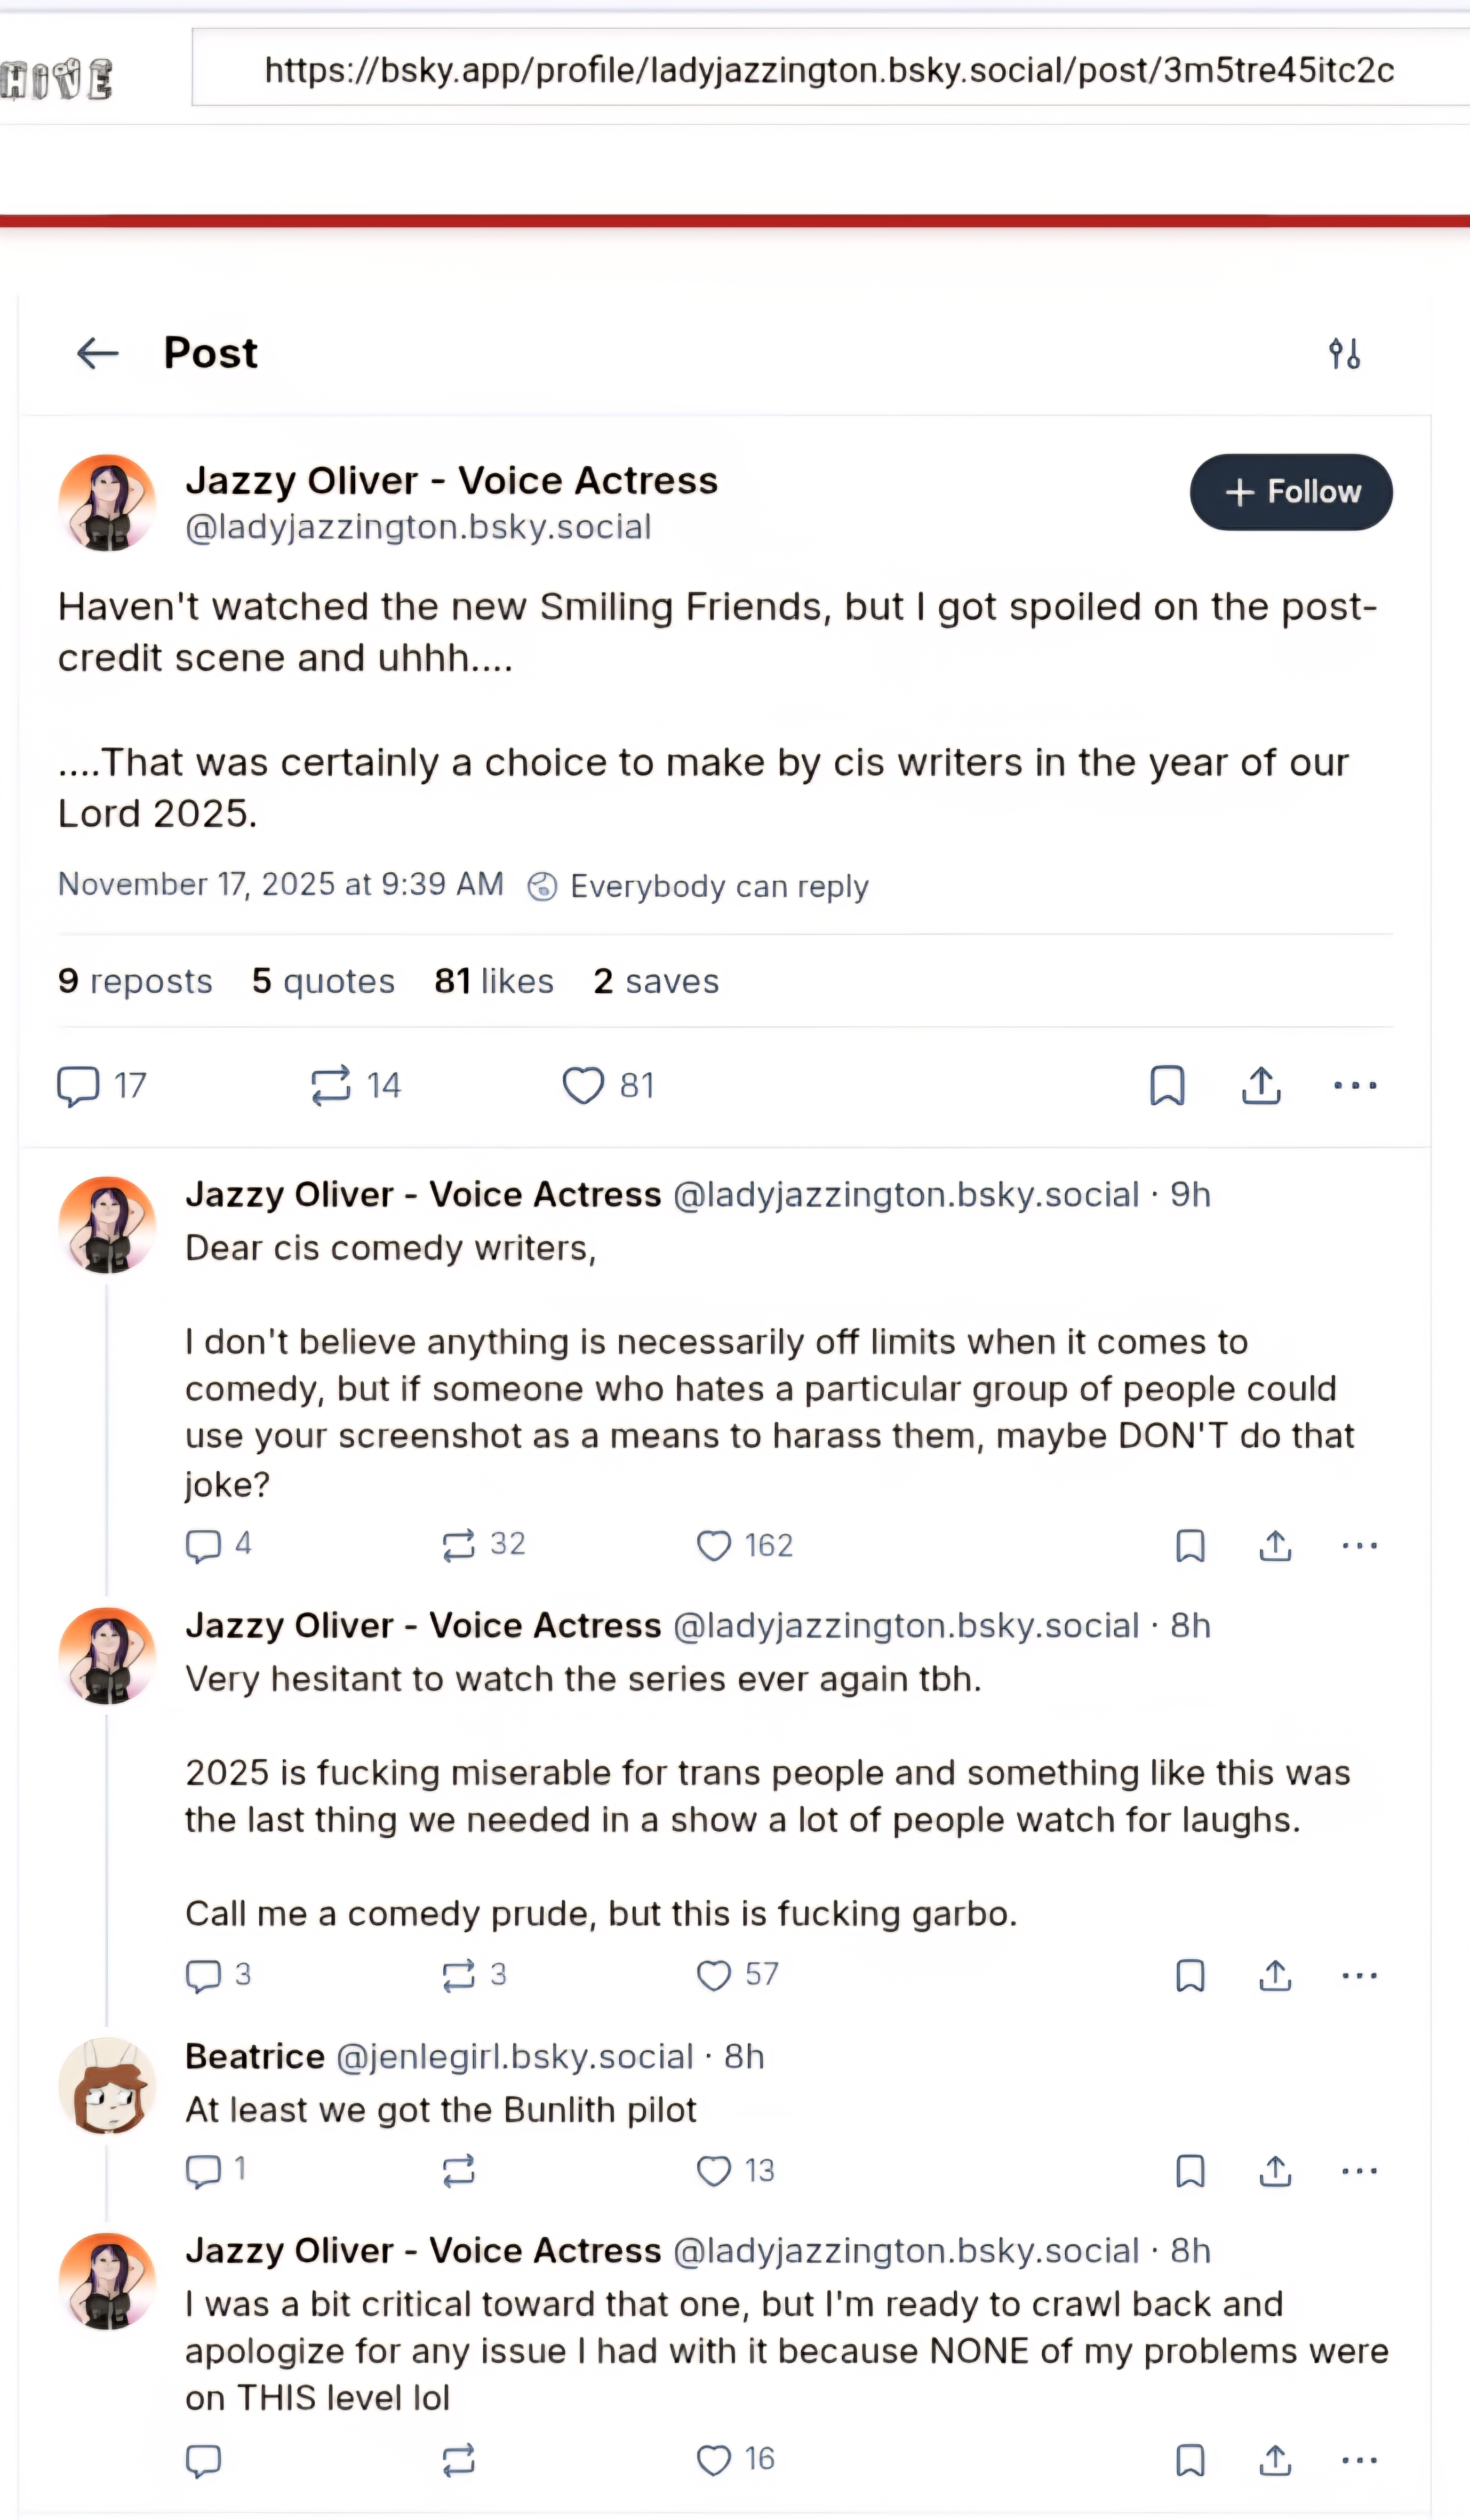
Task: View the 5 quotes list
Action: pyautogui.click(x=323, y=981)
